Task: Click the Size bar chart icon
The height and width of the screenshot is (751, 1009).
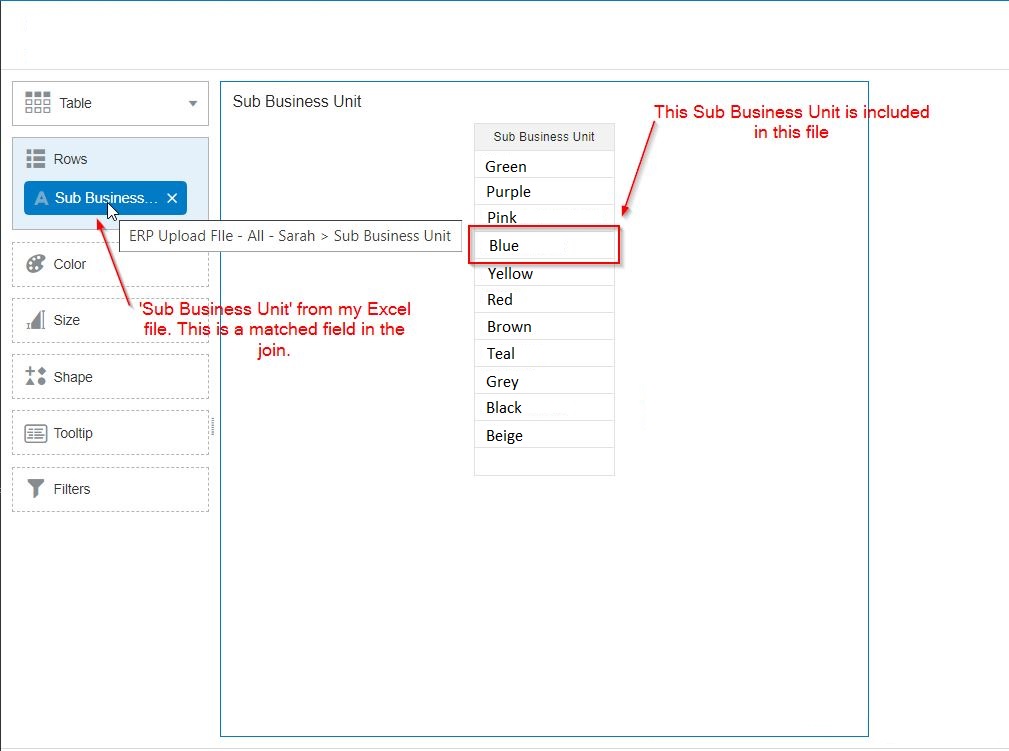Action: [35, 320]
